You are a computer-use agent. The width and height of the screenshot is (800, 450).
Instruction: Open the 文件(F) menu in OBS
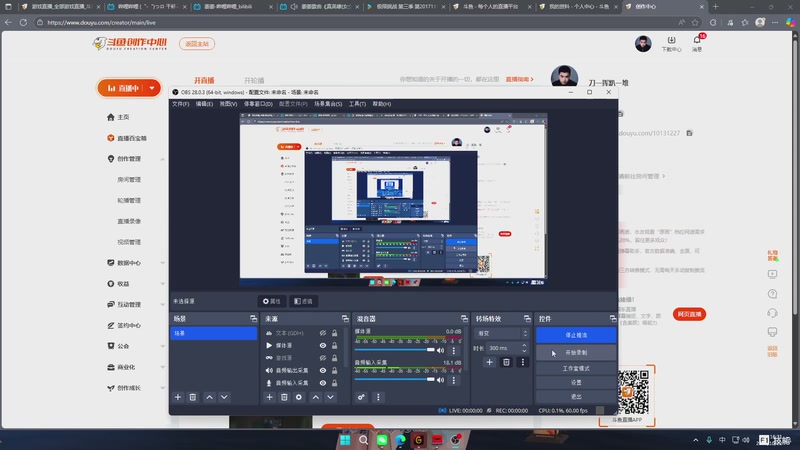point(181,104)
